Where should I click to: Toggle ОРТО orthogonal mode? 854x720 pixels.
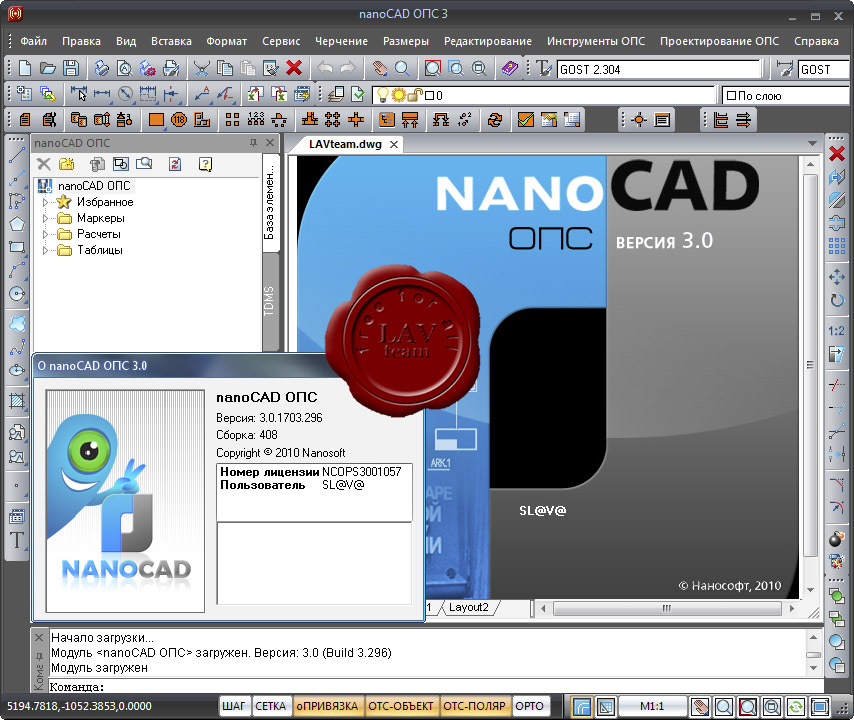(x=529, y=706)
